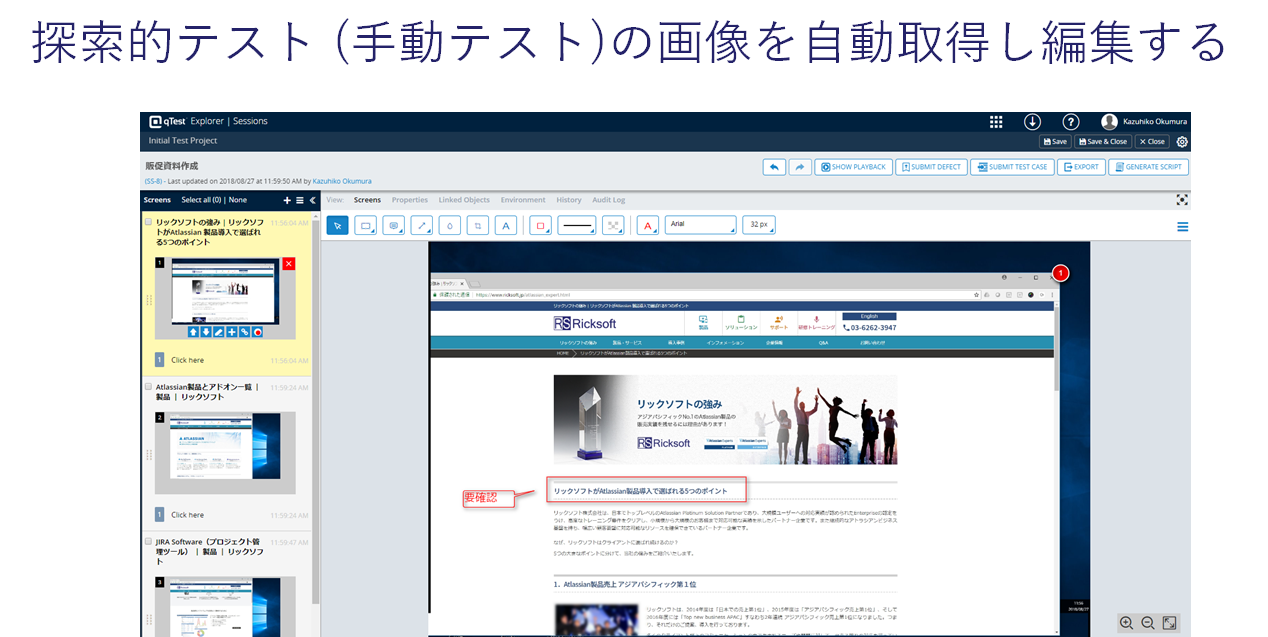Click the redo arrow button

(800, 167)
